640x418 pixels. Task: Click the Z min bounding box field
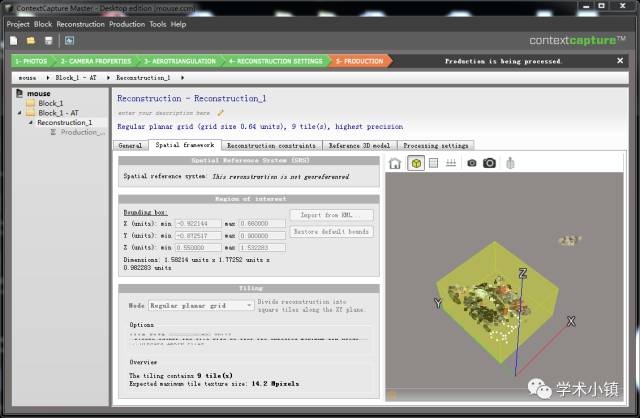point(198,247)
